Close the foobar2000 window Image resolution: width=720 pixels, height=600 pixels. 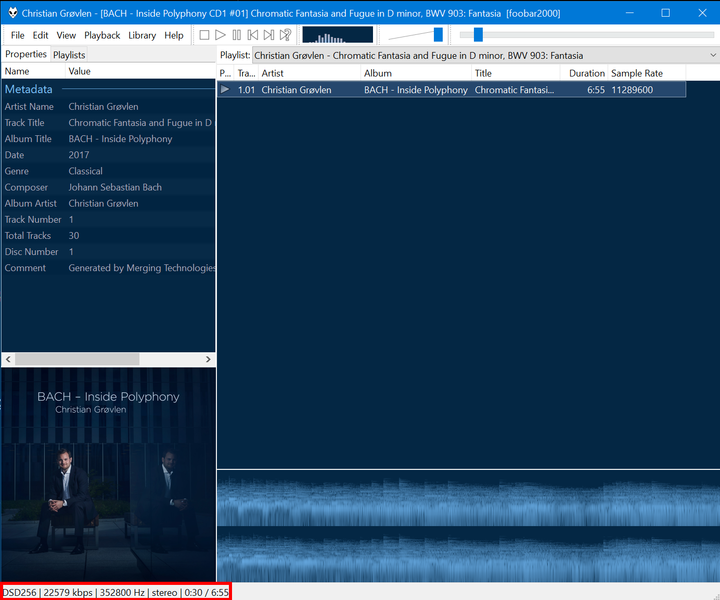[702, 13]
